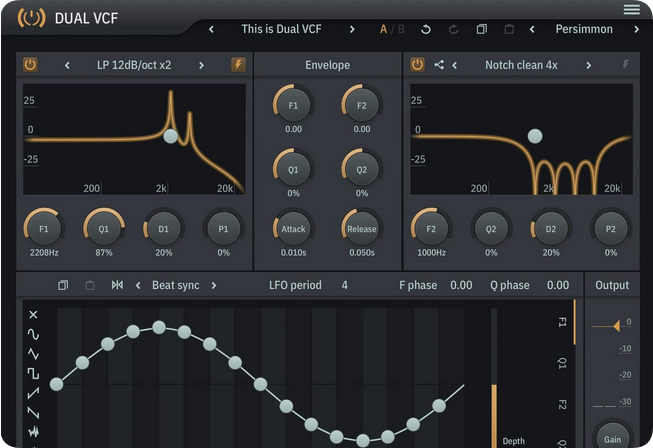Select previous filter type before LP 12dB/oct x2
This screenshot has width=653, height=448.
coord(67,65)
